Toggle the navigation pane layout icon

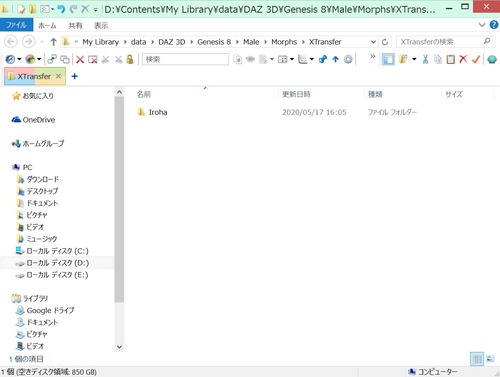click(388, 59)
